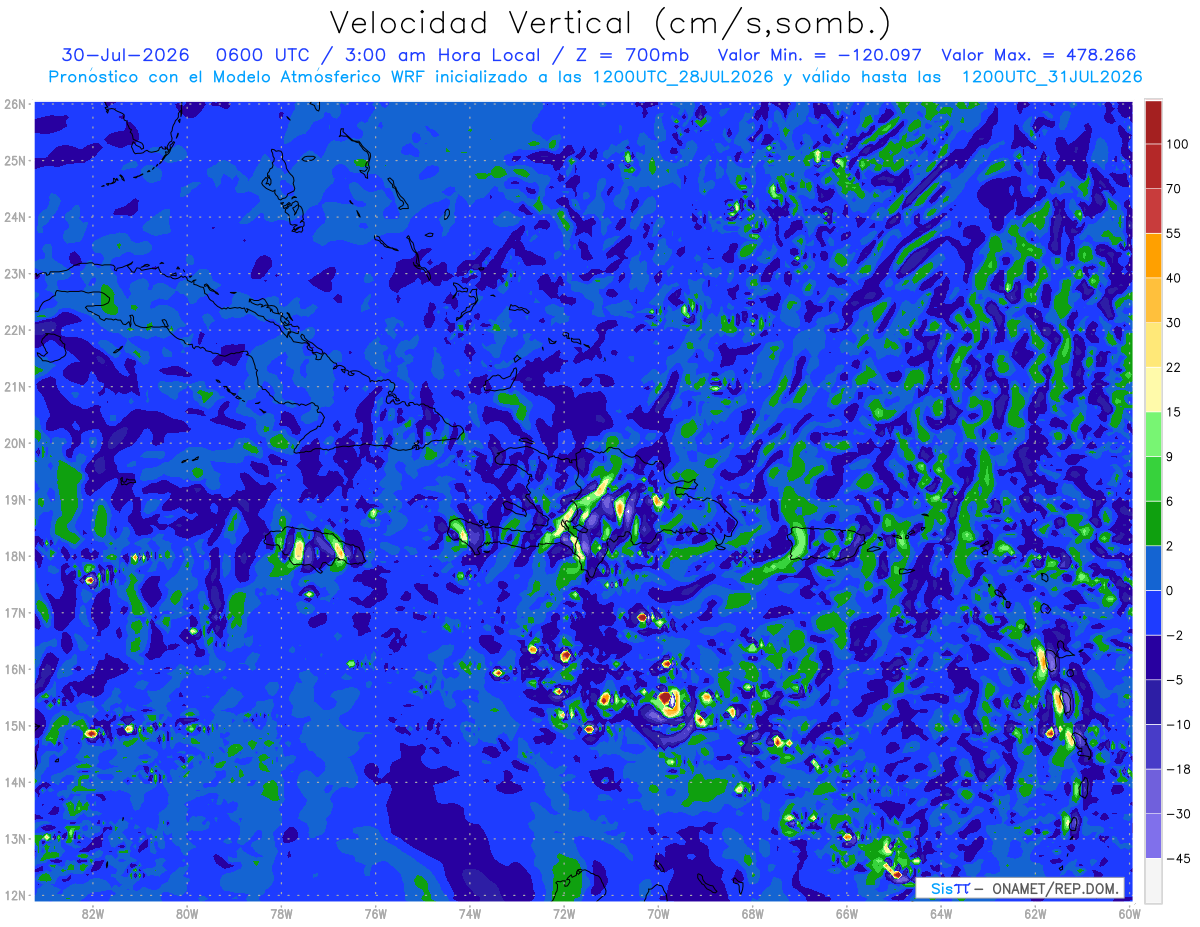
Task: Click the '40' colorbar label
Action: pyautogui.click(x=1173, y=278)
